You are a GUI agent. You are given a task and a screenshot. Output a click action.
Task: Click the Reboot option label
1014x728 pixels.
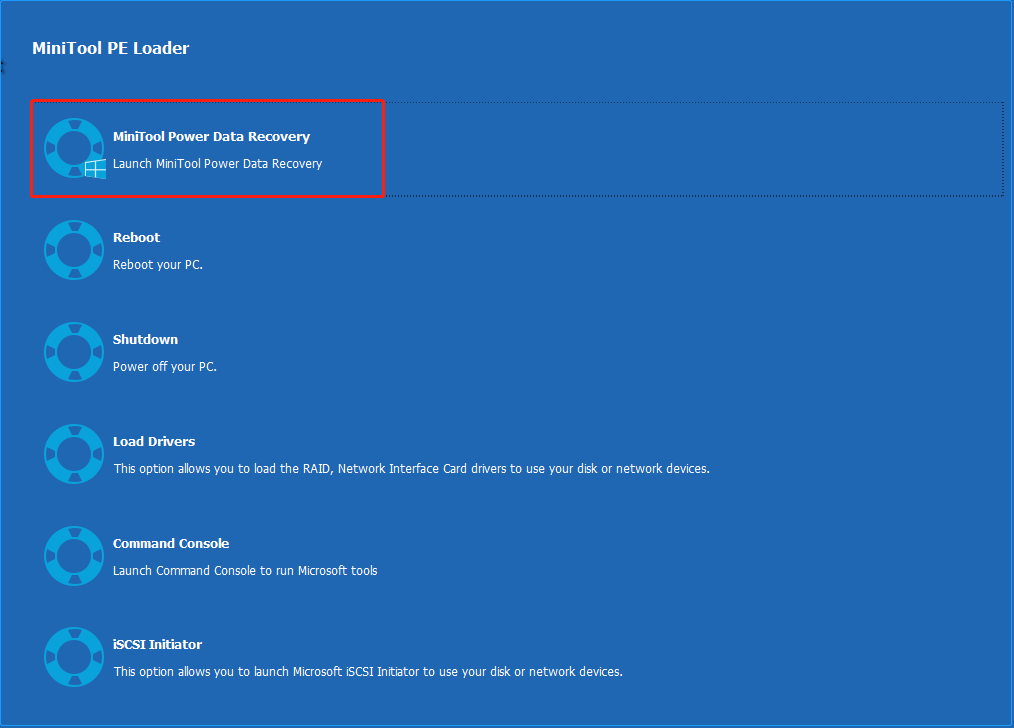tap(135, 237)
